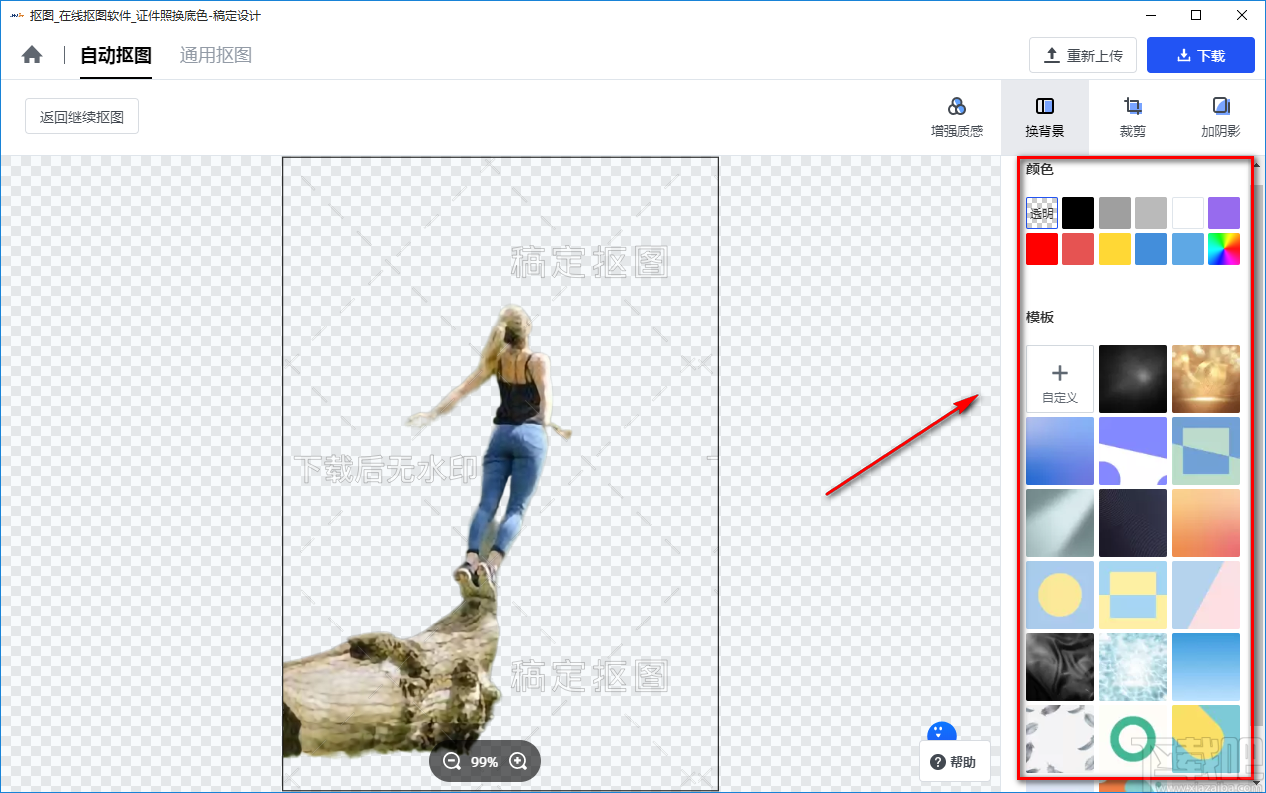Open the 帮助 help button
The height and width of the screenshot is (793, 1266).
[x=954, y=762]
